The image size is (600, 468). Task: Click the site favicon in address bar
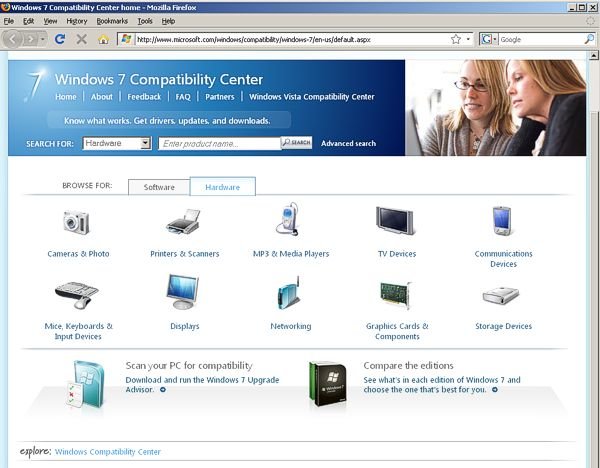(126, 39)
